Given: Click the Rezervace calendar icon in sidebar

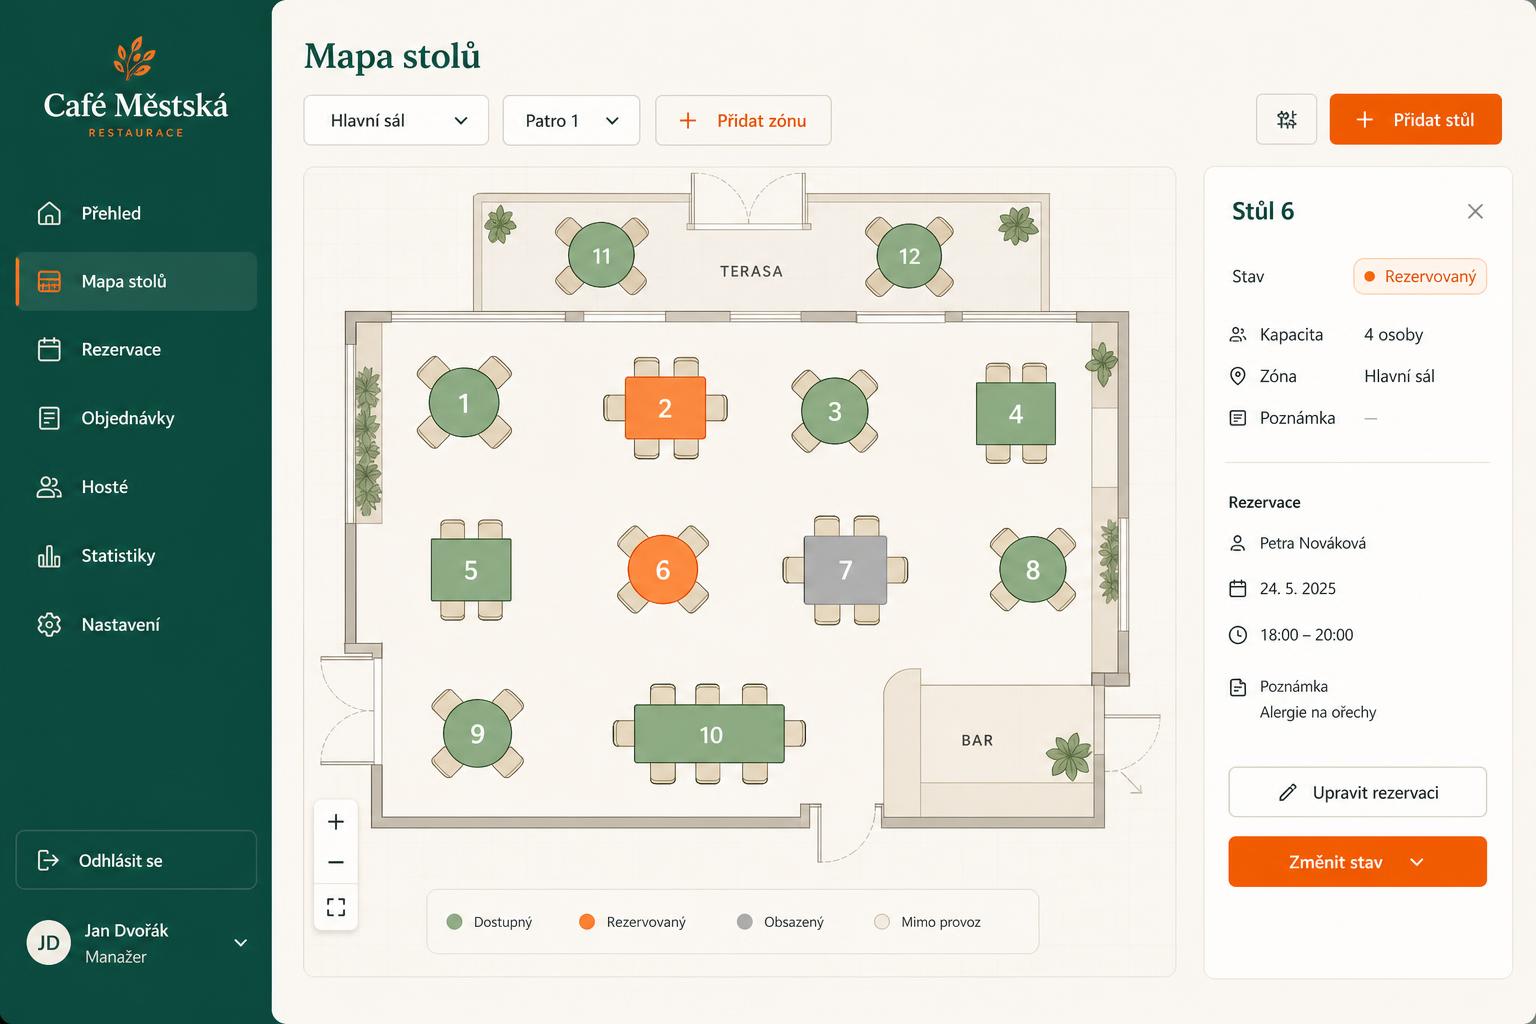Looking at the screenshot, I should 49,349.
